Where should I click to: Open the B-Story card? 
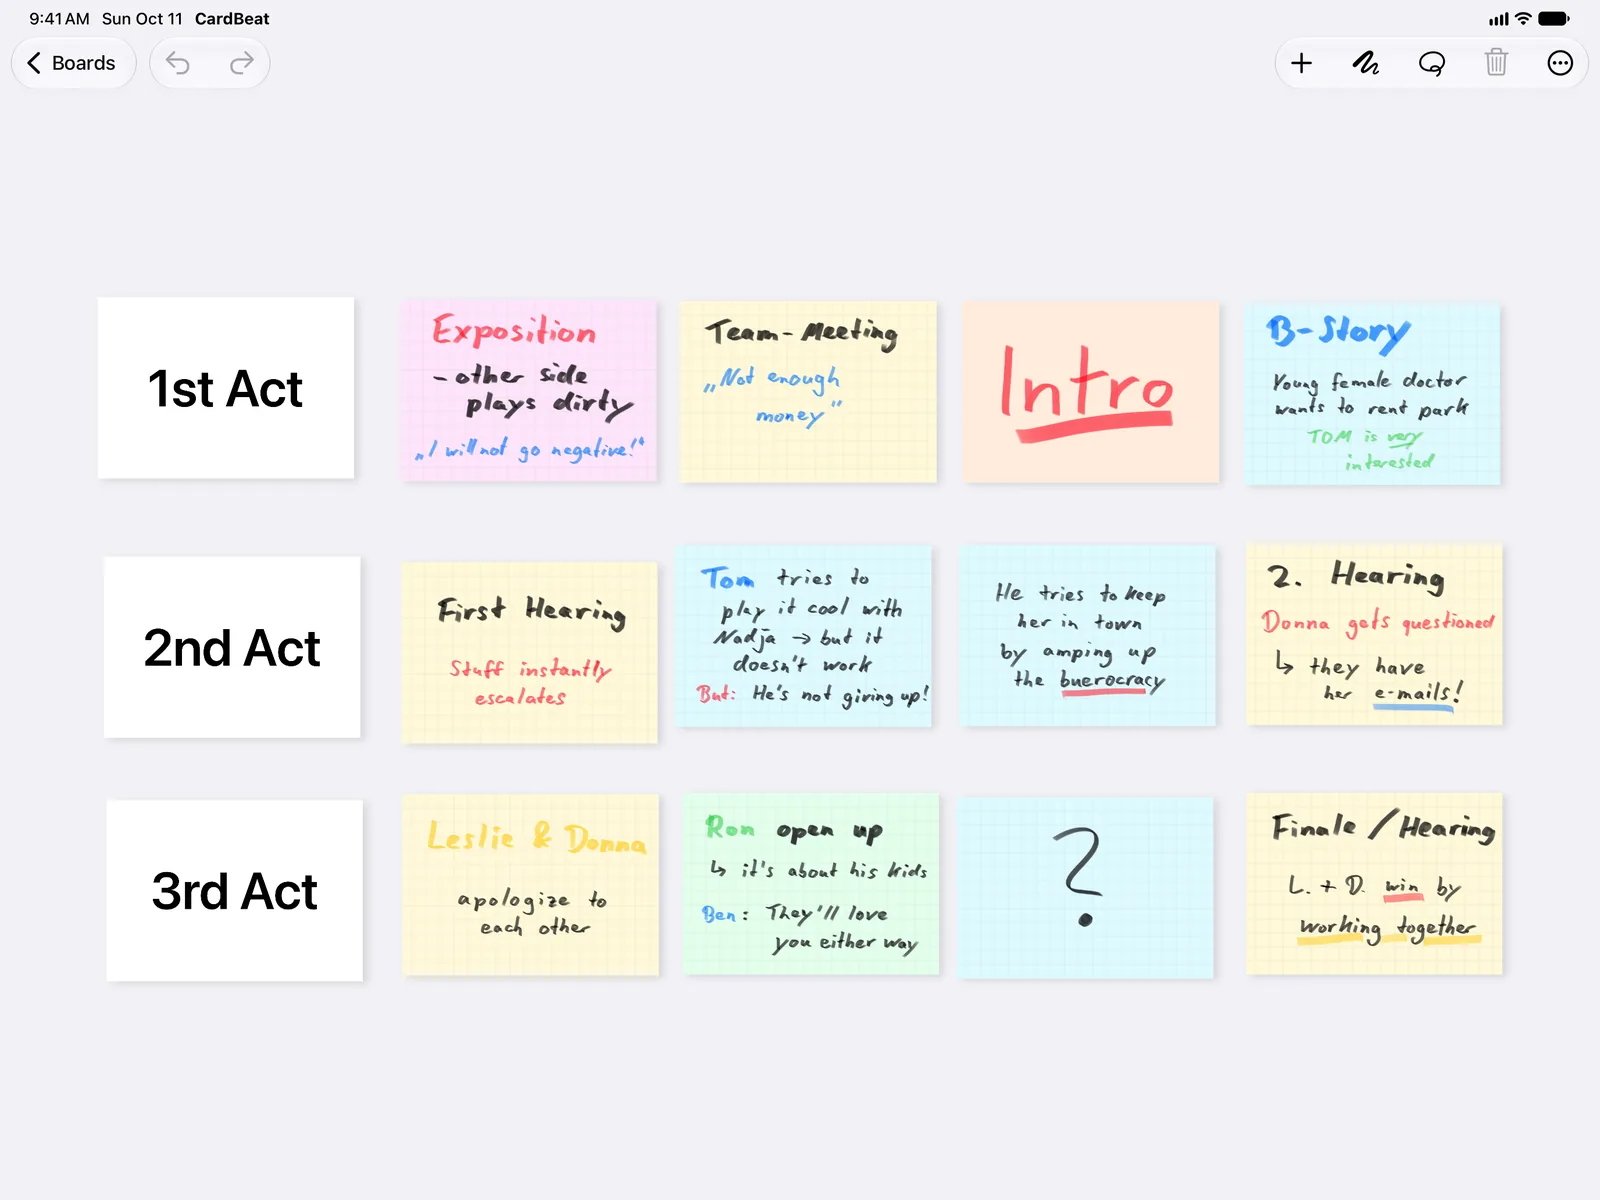pyautogui.click(x=1372, y=394)
